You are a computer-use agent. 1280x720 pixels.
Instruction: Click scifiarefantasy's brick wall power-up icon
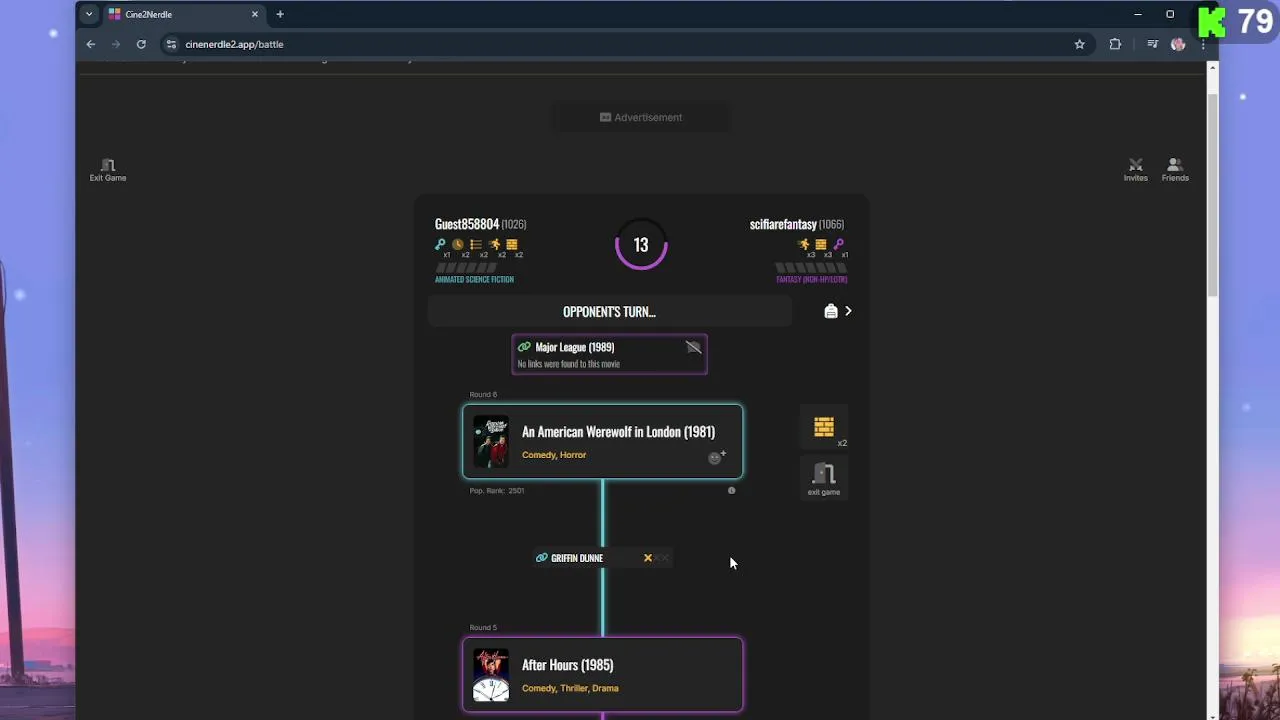pos(821,244)
